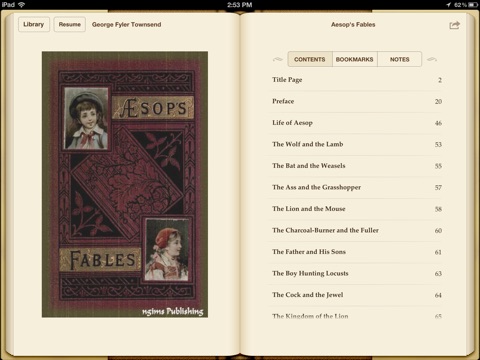480x360 pixels.
Task: Tap page number 46 for Life of Aesop
Action: (438, 123)
